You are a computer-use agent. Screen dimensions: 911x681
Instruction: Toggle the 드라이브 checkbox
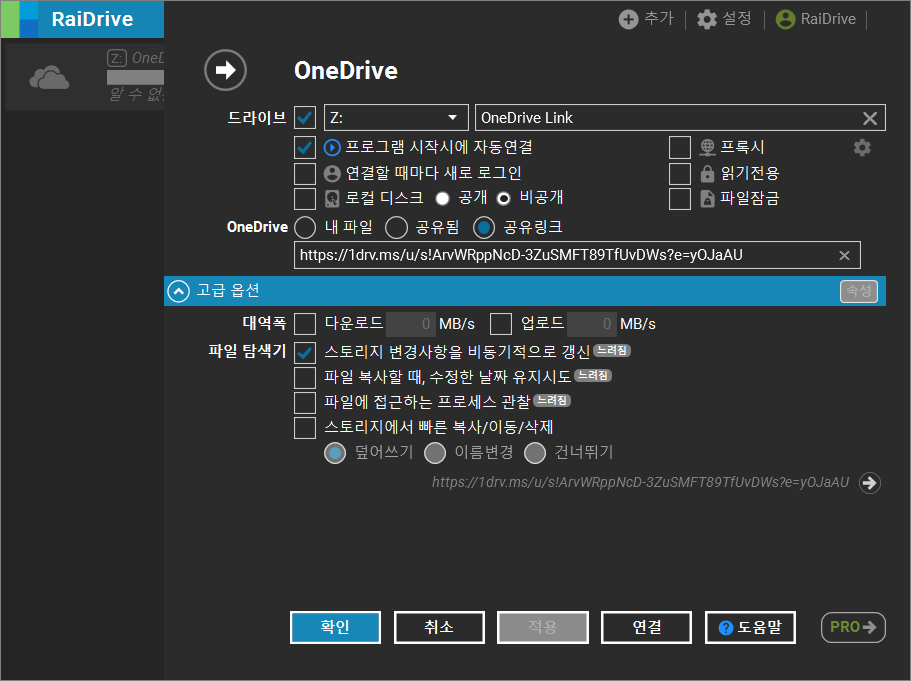305,117
